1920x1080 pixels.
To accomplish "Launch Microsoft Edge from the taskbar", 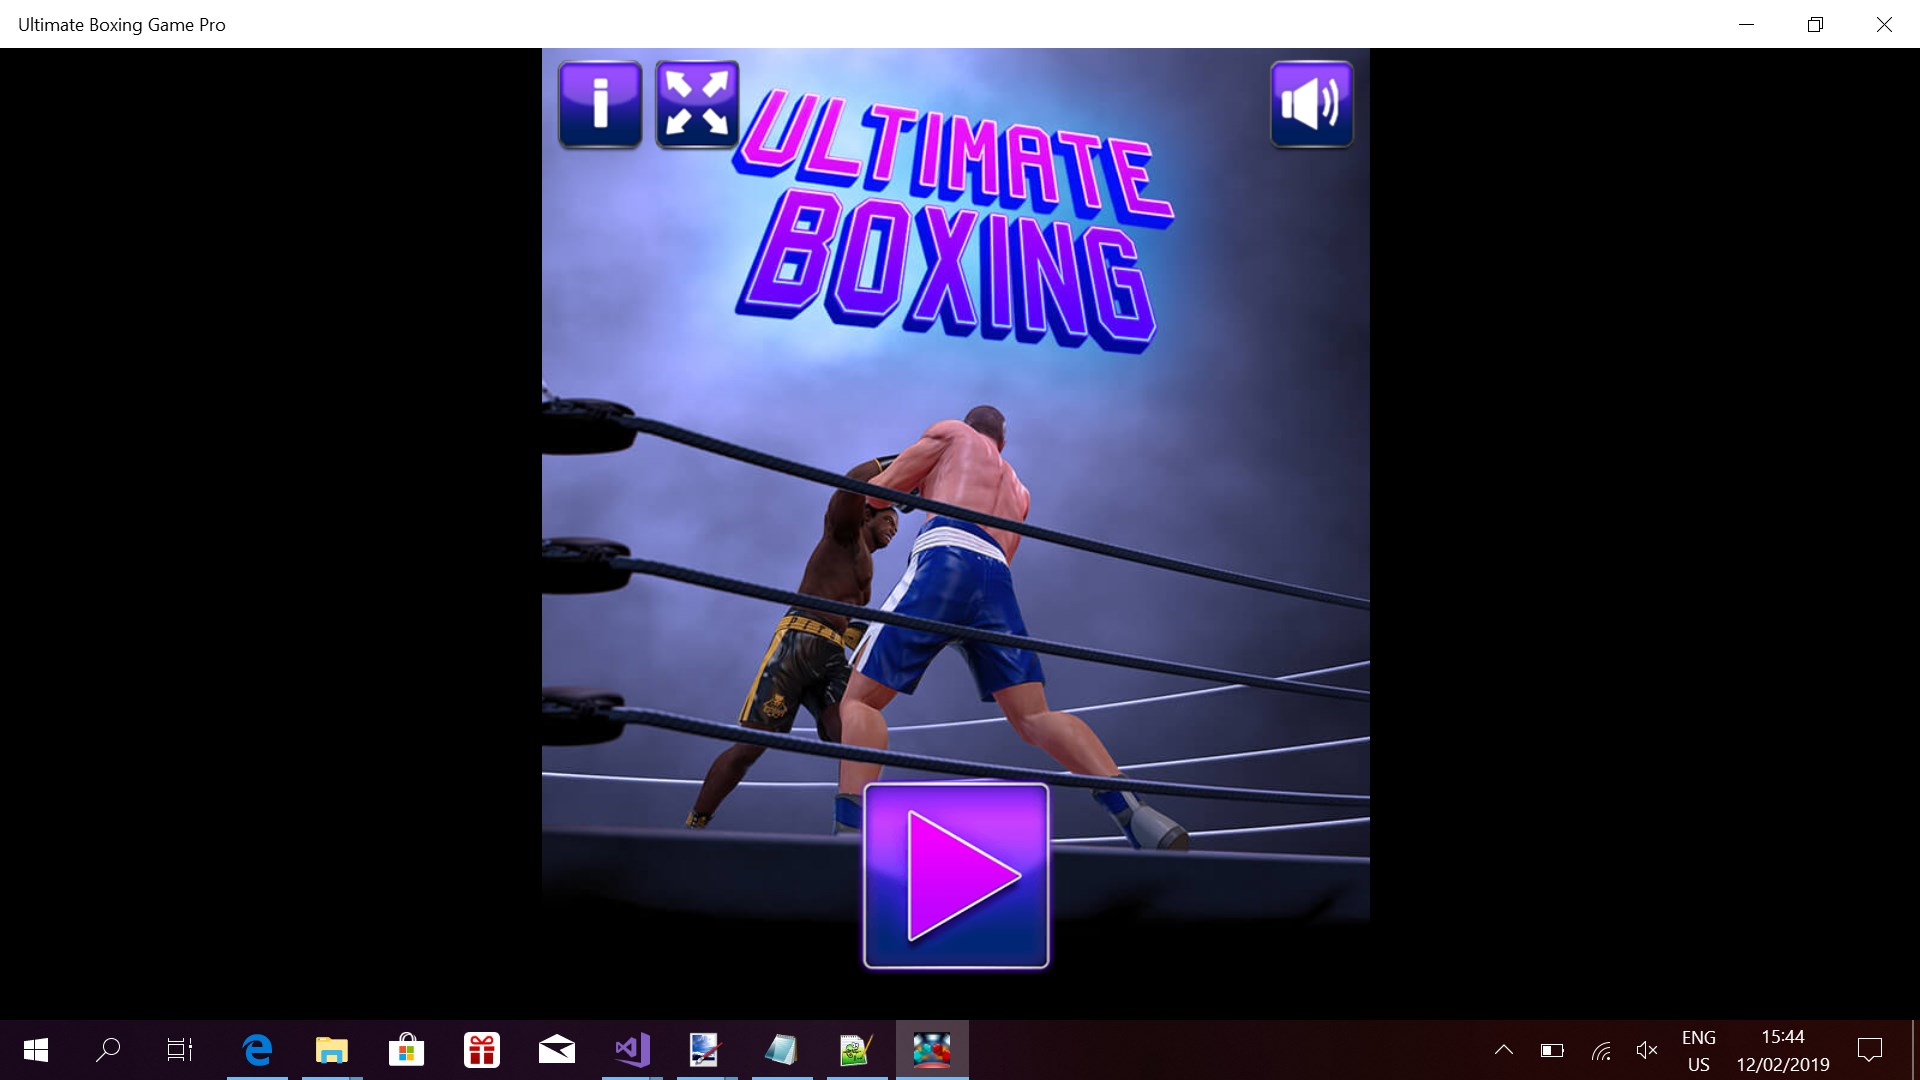I will [x=257, y=1050].
